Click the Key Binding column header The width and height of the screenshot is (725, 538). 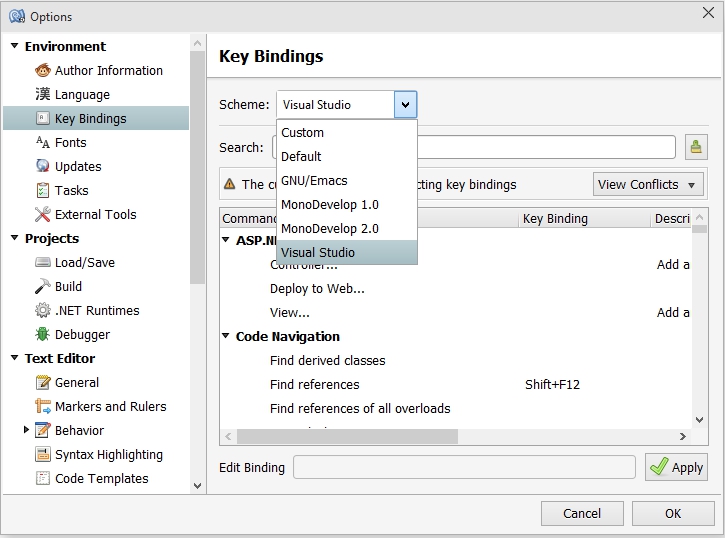tap(584, 219)
